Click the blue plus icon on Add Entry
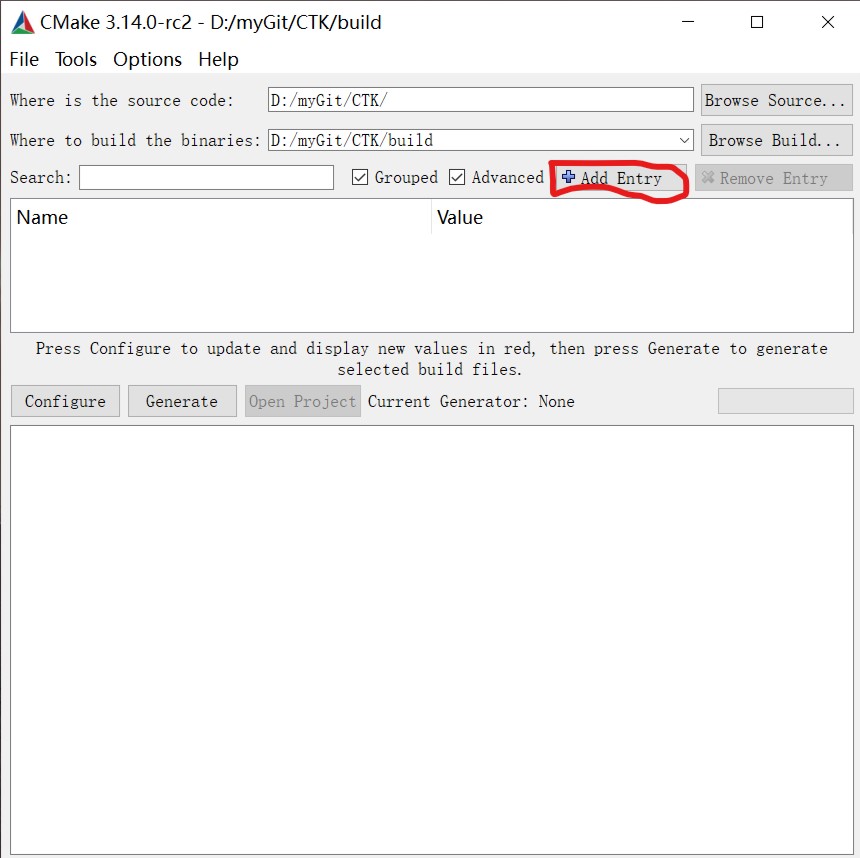The height and width of the screenshot is (858, 860). (568, 177)
